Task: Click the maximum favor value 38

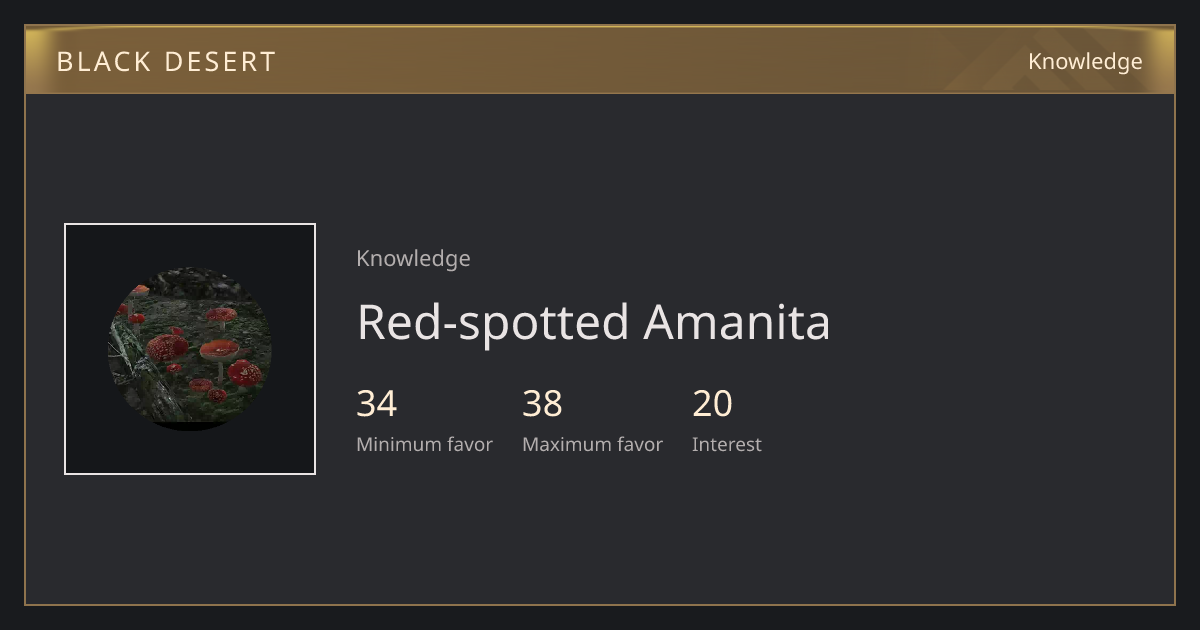Action: (542, 404)
